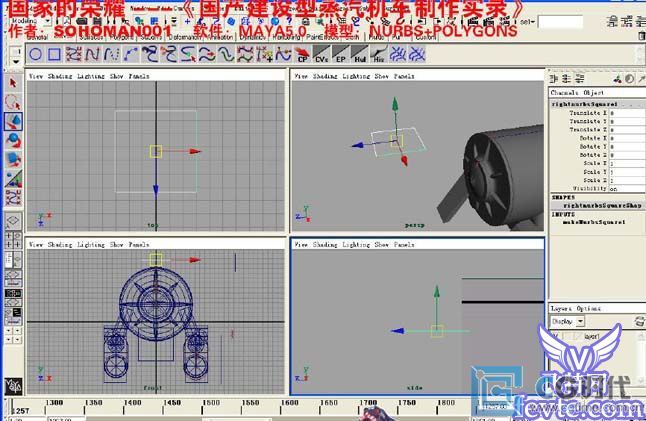Image resolution: width=646 pixels, height=421 pixels.
Task: Open the Object menu in Channel Box
Action: pyautogui.click(x=594, y=93)
